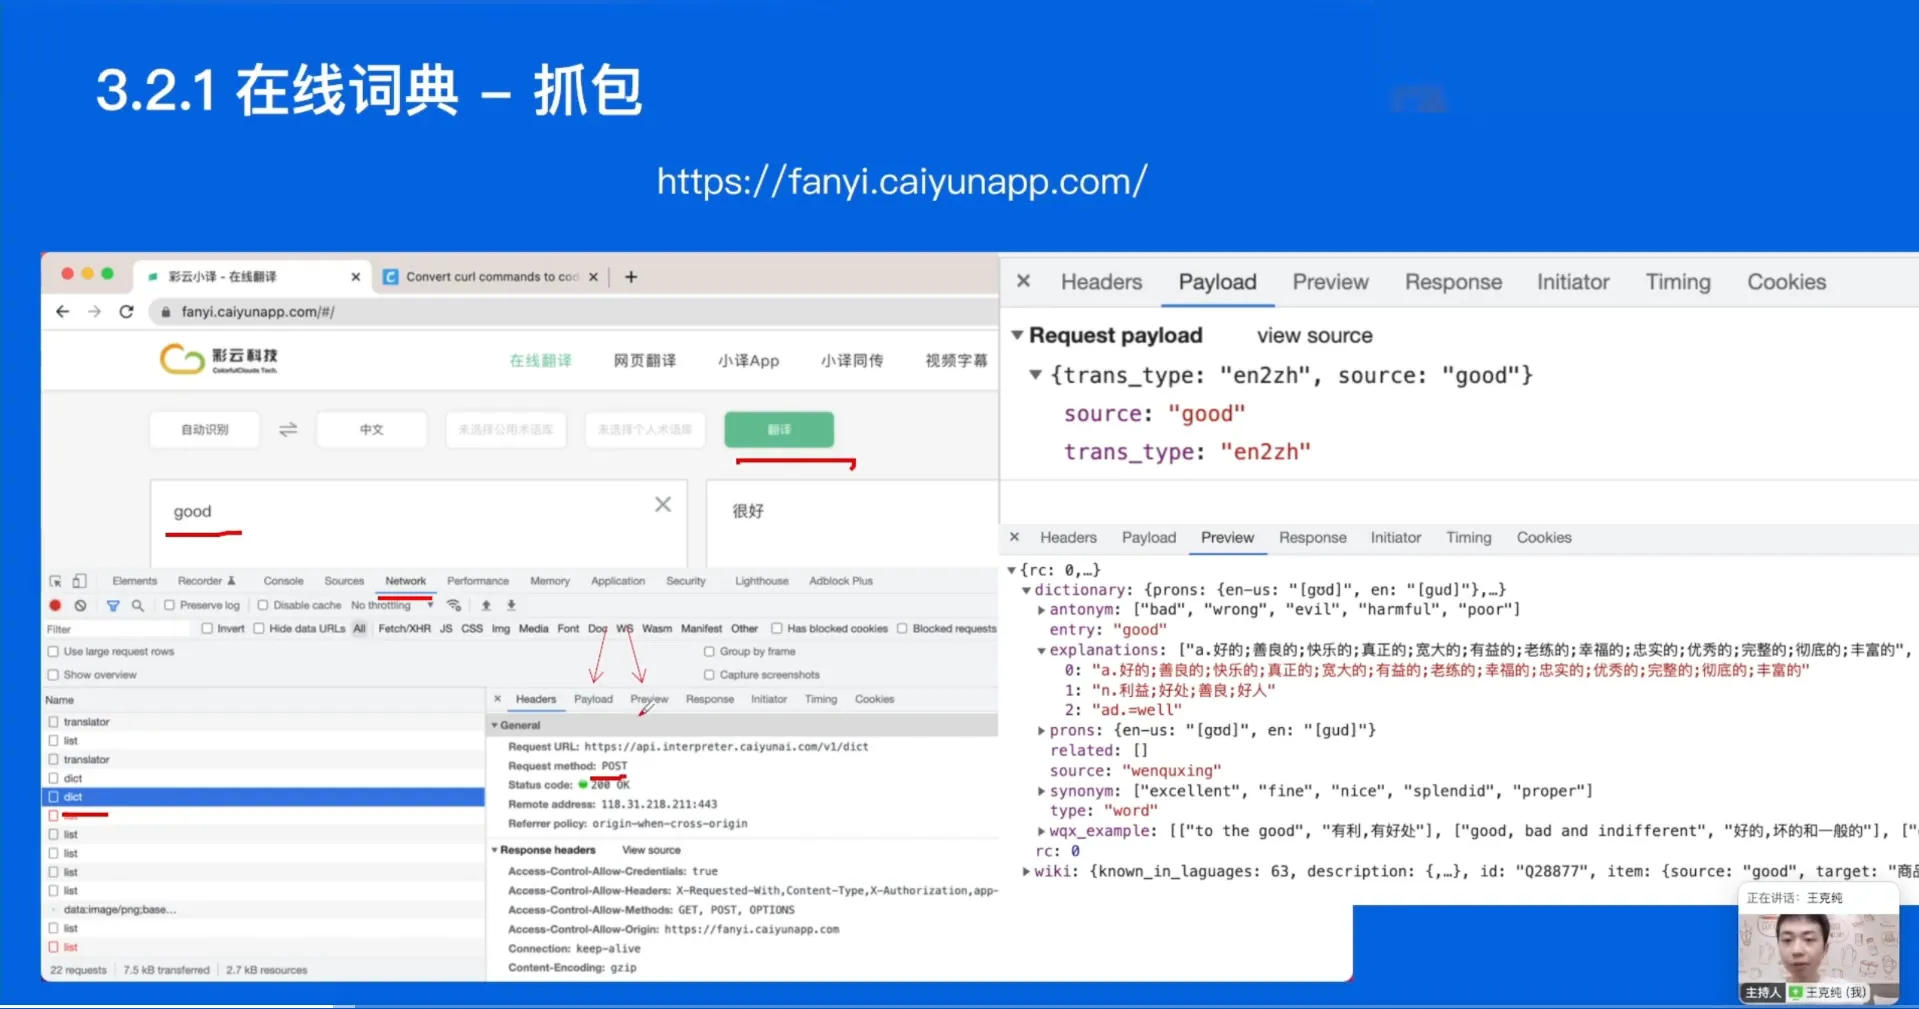Close the Convert curl commands tab
Viewport: 1919px width, 1009px height.
593,277
